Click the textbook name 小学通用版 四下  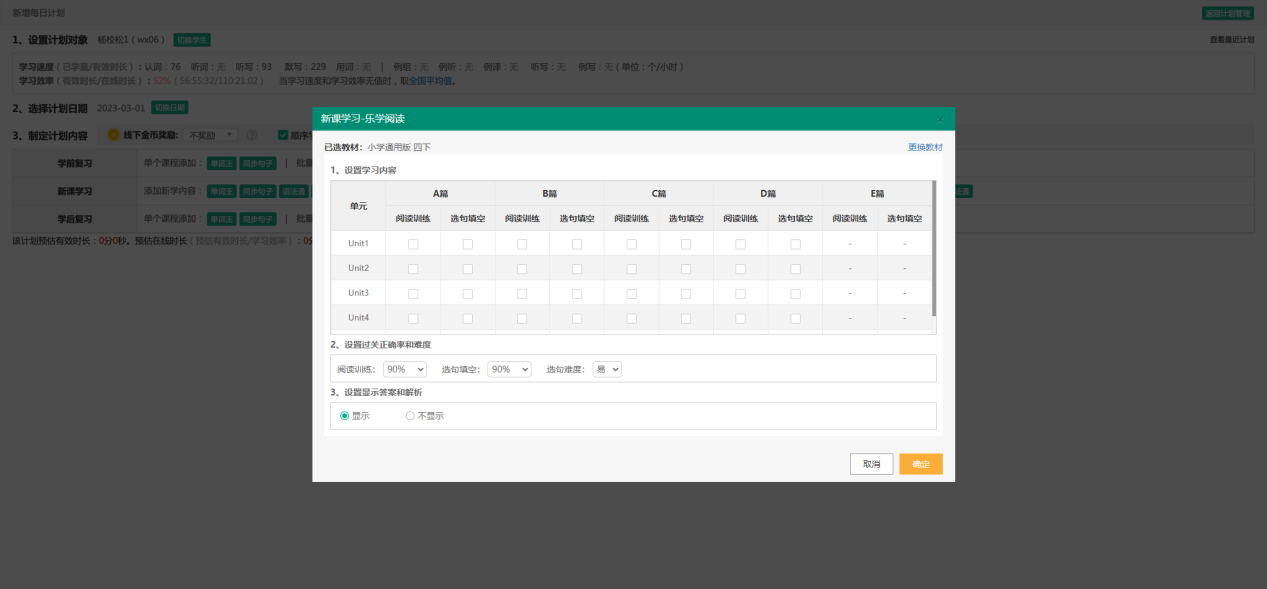click(x=399, y=147)
